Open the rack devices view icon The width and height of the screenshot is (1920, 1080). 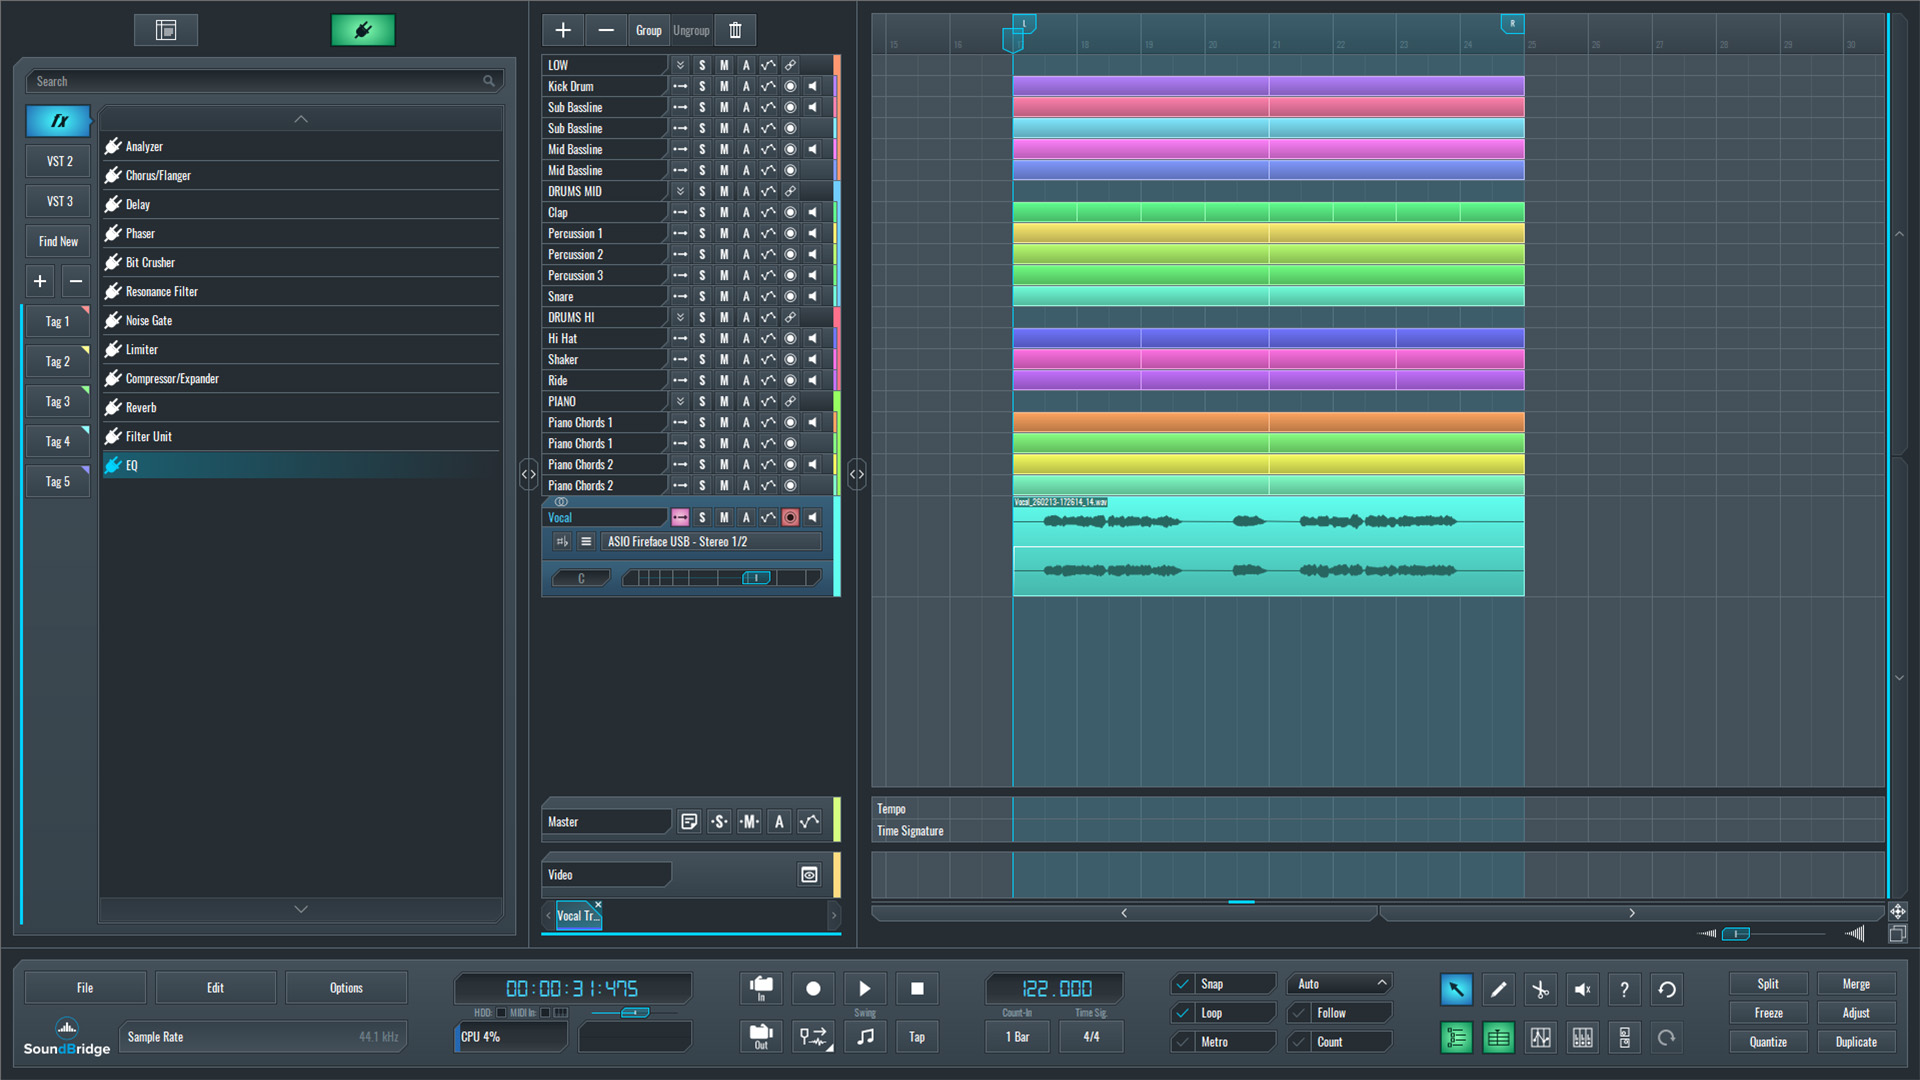[x=1624, y=1037]
